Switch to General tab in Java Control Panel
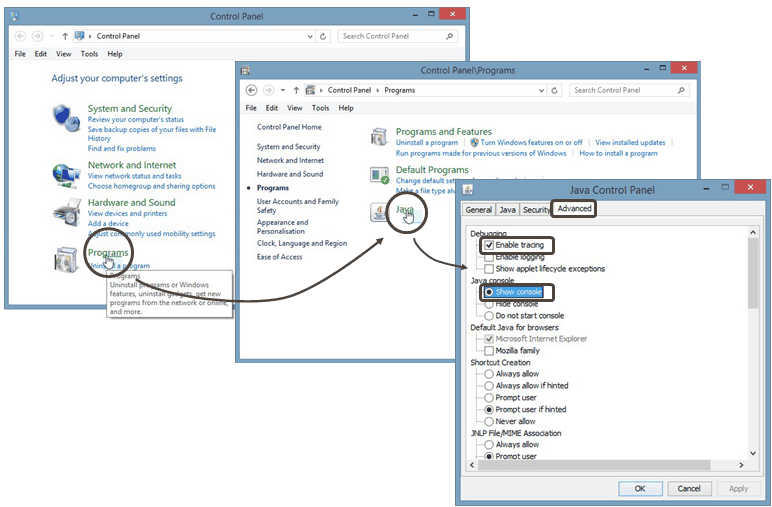772x507 pixels. tap(479, 210)
